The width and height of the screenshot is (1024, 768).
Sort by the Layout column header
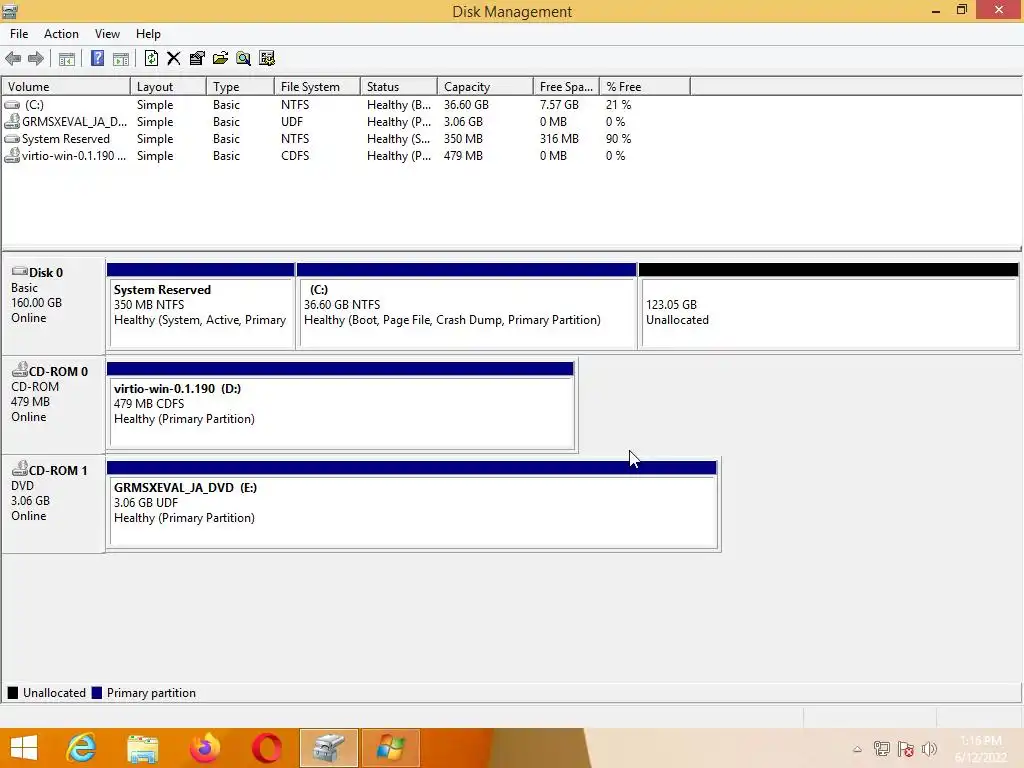click(x=168, y=86)
